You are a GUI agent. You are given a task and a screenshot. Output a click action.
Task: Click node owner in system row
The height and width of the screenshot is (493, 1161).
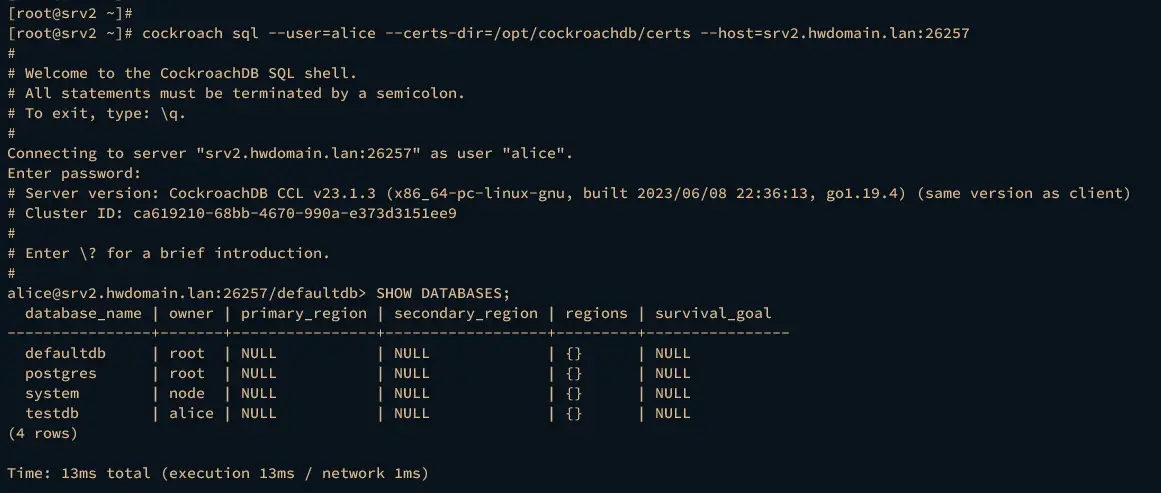[x=187, y=393]
